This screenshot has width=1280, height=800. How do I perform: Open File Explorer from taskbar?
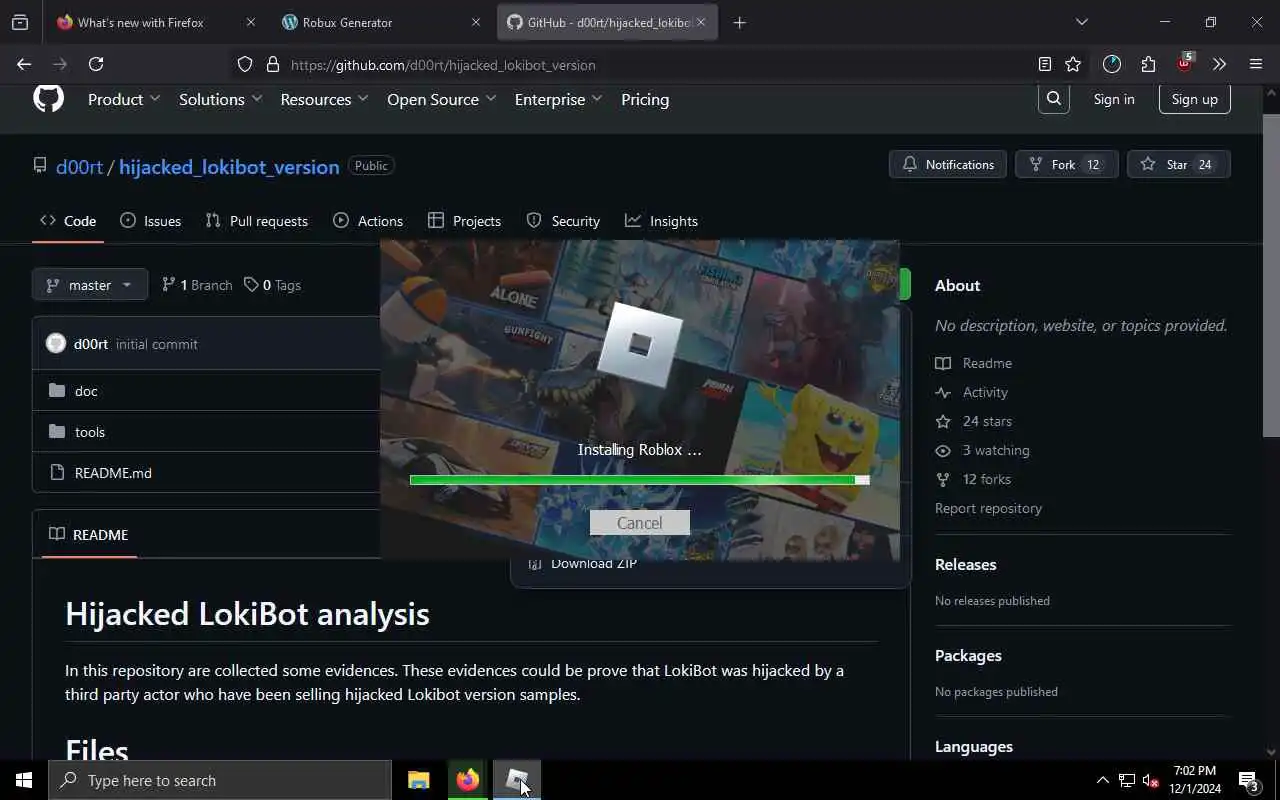(419, 780)
